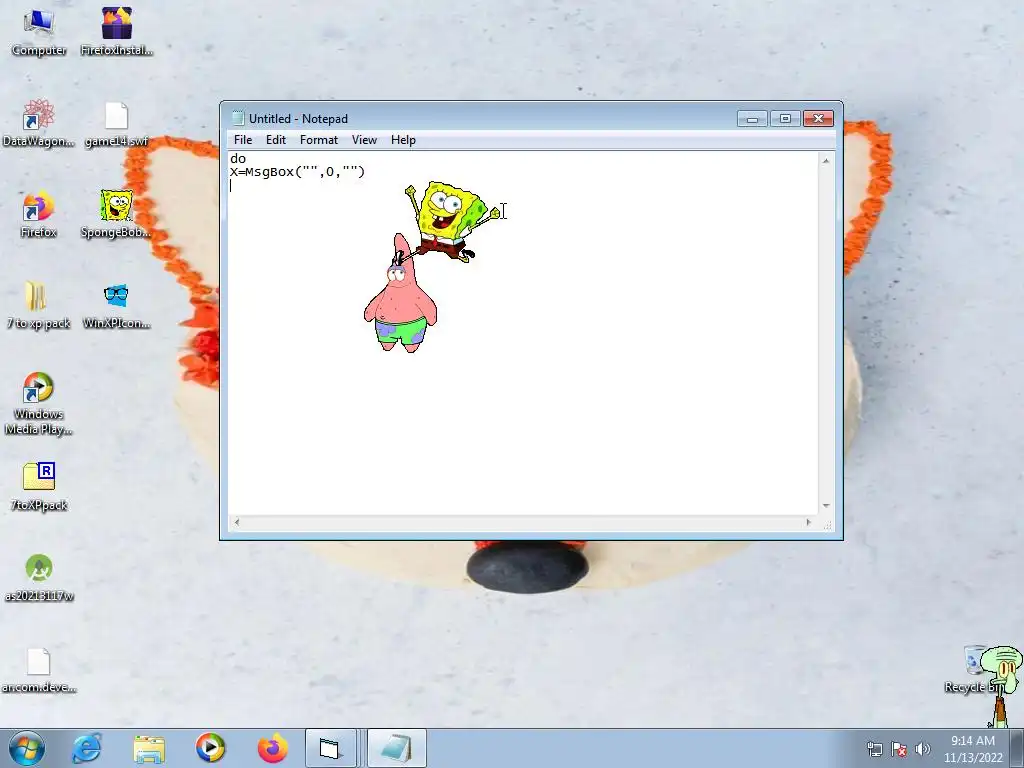The height and width of the screenshot is (768, 1024).
Task: Select the 7 to xp pack archive icon
Action: [x=39, y=306]
